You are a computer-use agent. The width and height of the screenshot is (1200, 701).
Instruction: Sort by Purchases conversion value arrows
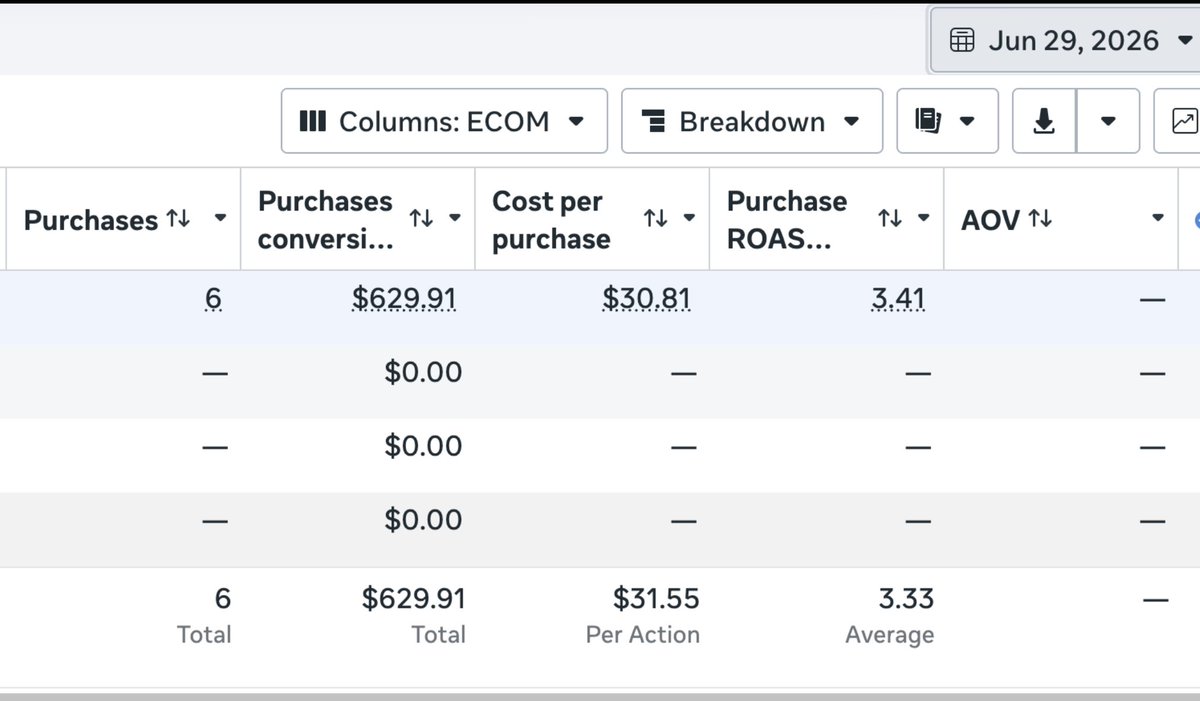click(x=422, y=218)
